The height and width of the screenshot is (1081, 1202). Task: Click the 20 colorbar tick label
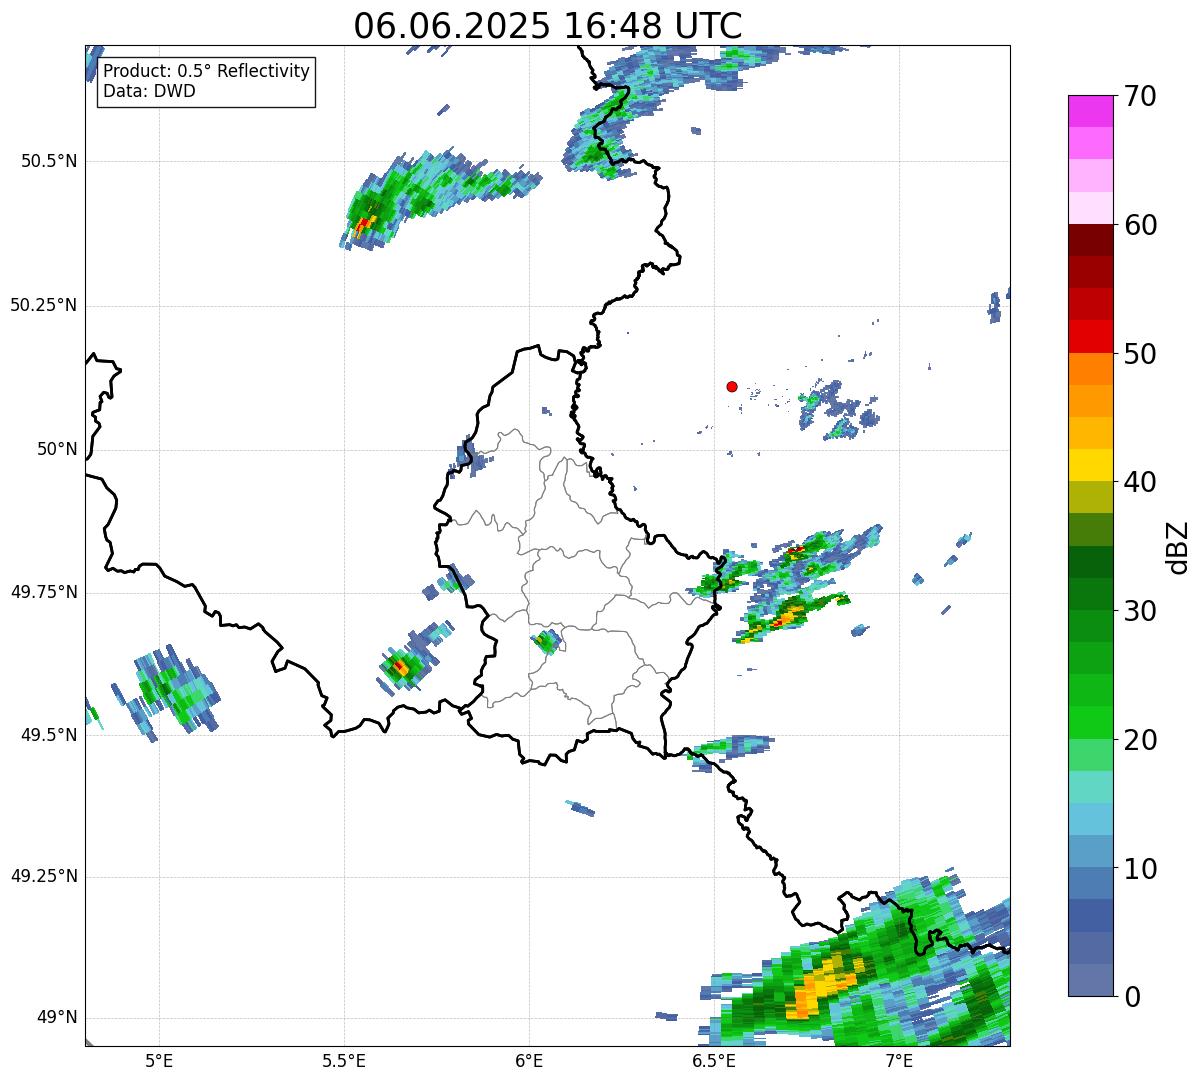pyautogui.click(x=1140, y=740)
